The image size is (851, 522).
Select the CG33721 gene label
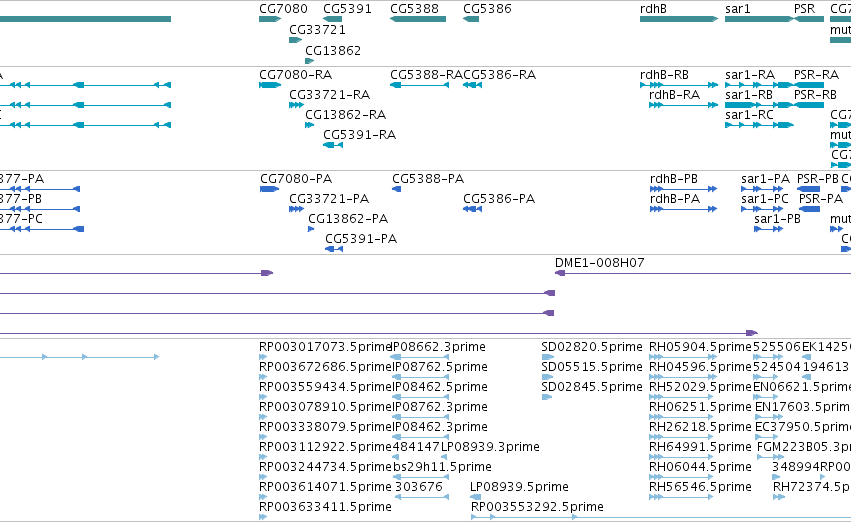click(x=317, y=30)
